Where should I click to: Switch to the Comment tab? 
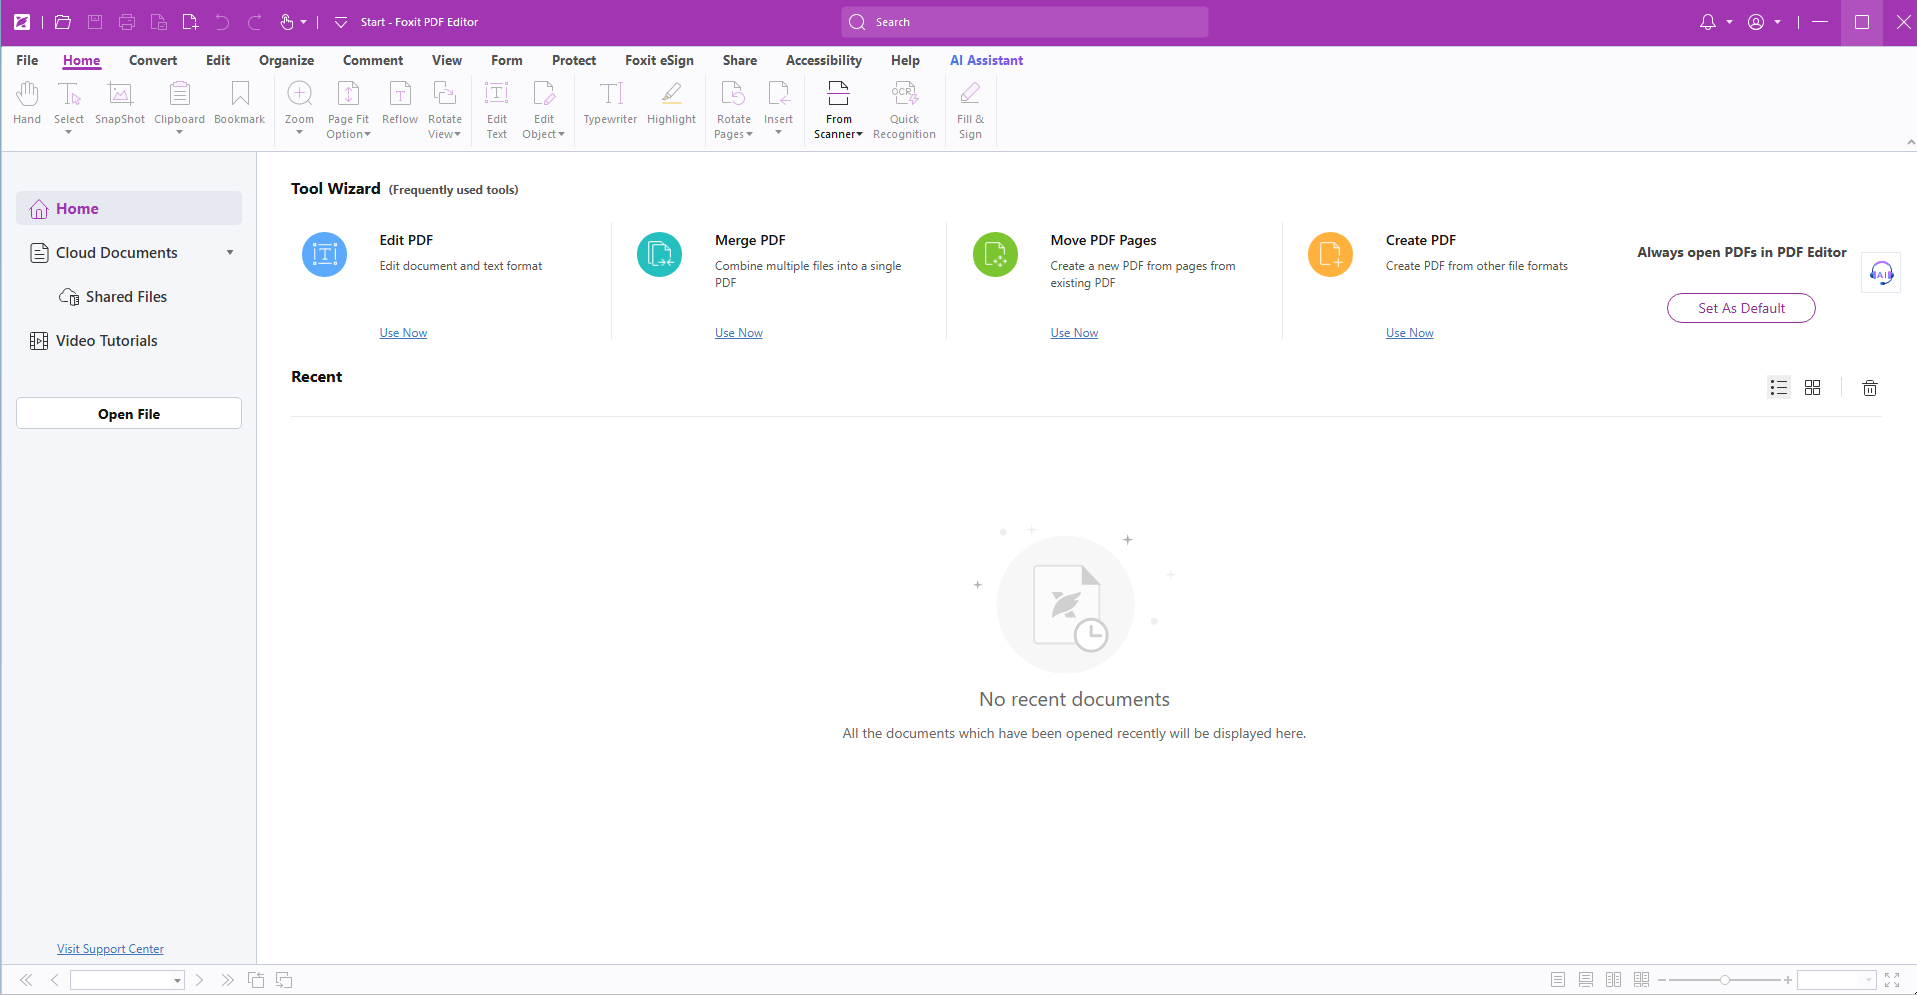373,60
